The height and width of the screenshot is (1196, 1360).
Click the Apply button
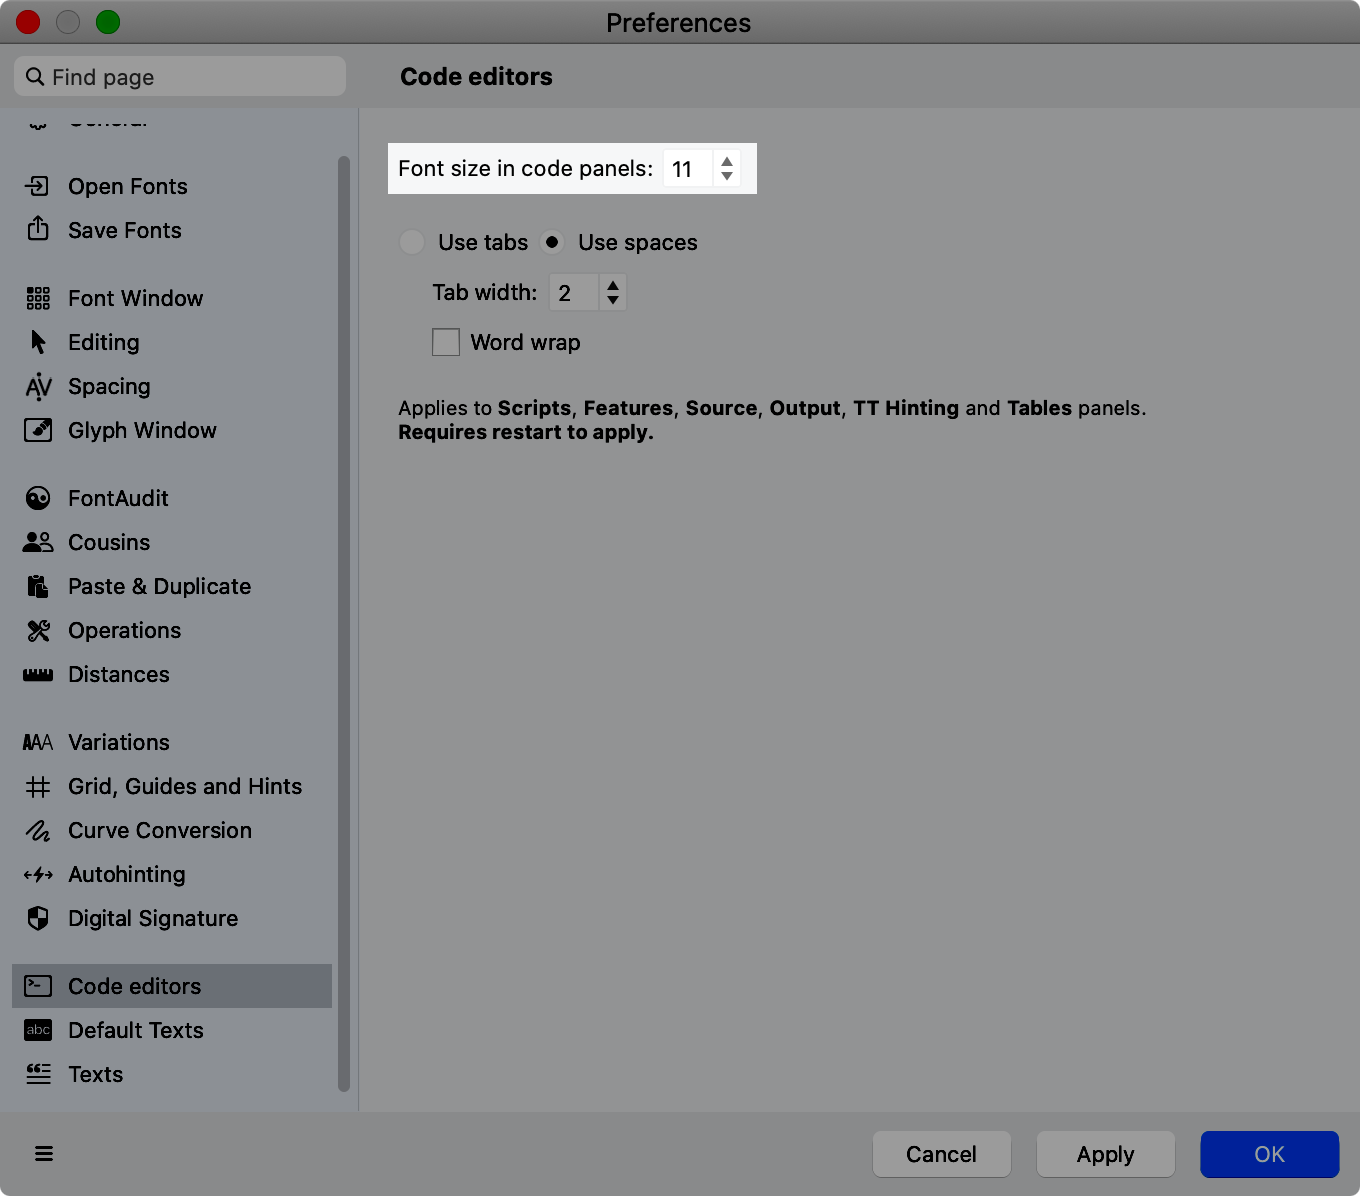click(x=1105, y=1154)
